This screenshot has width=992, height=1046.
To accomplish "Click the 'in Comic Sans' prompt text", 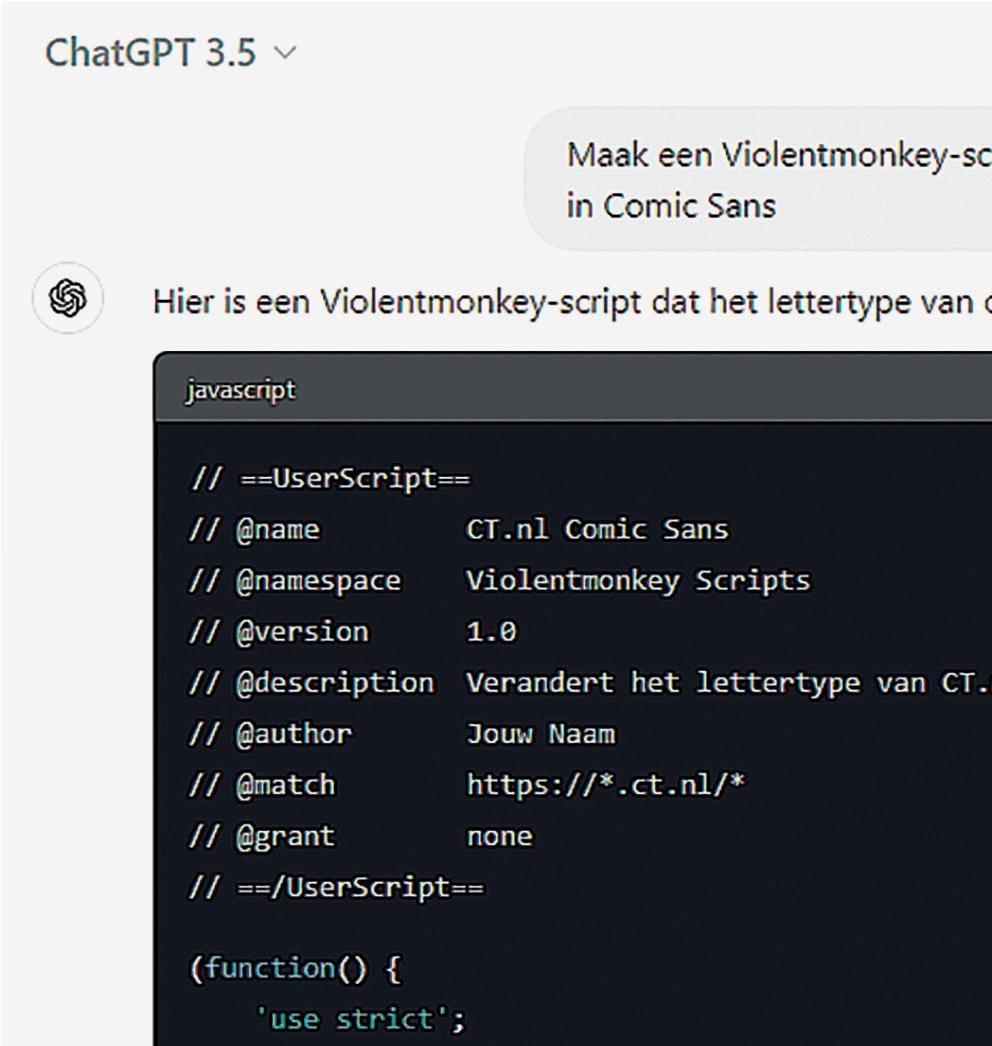I will pyautogui.click(x=671, y=206).
